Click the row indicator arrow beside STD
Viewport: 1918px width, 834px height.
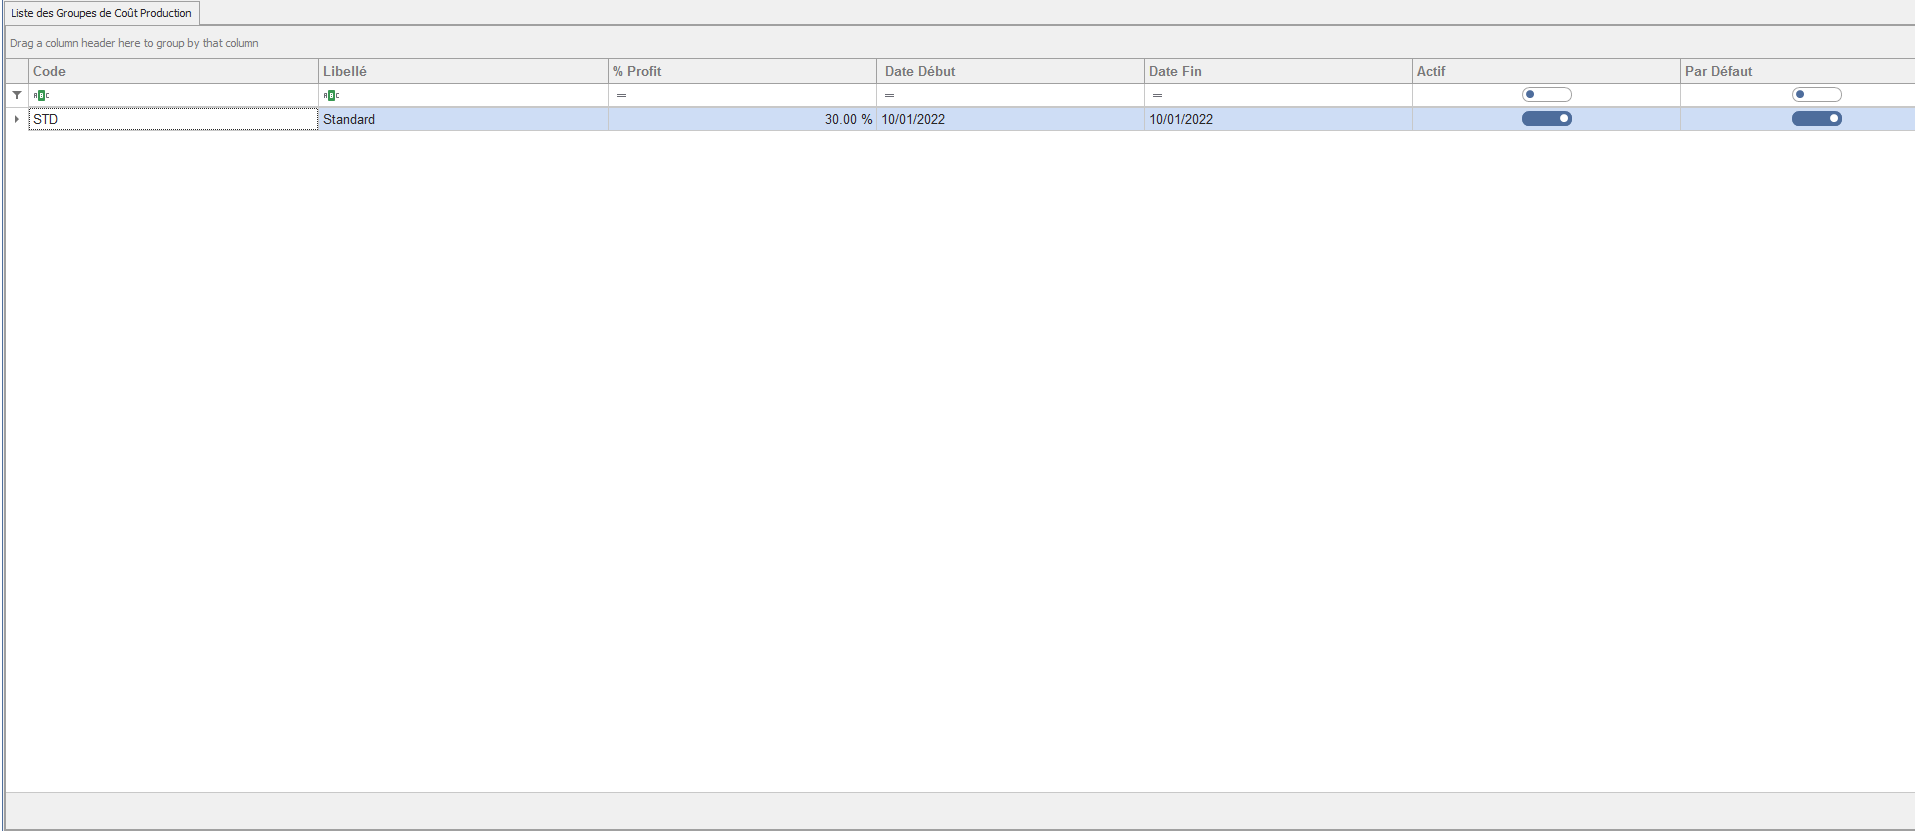click(x=17, y=119)
